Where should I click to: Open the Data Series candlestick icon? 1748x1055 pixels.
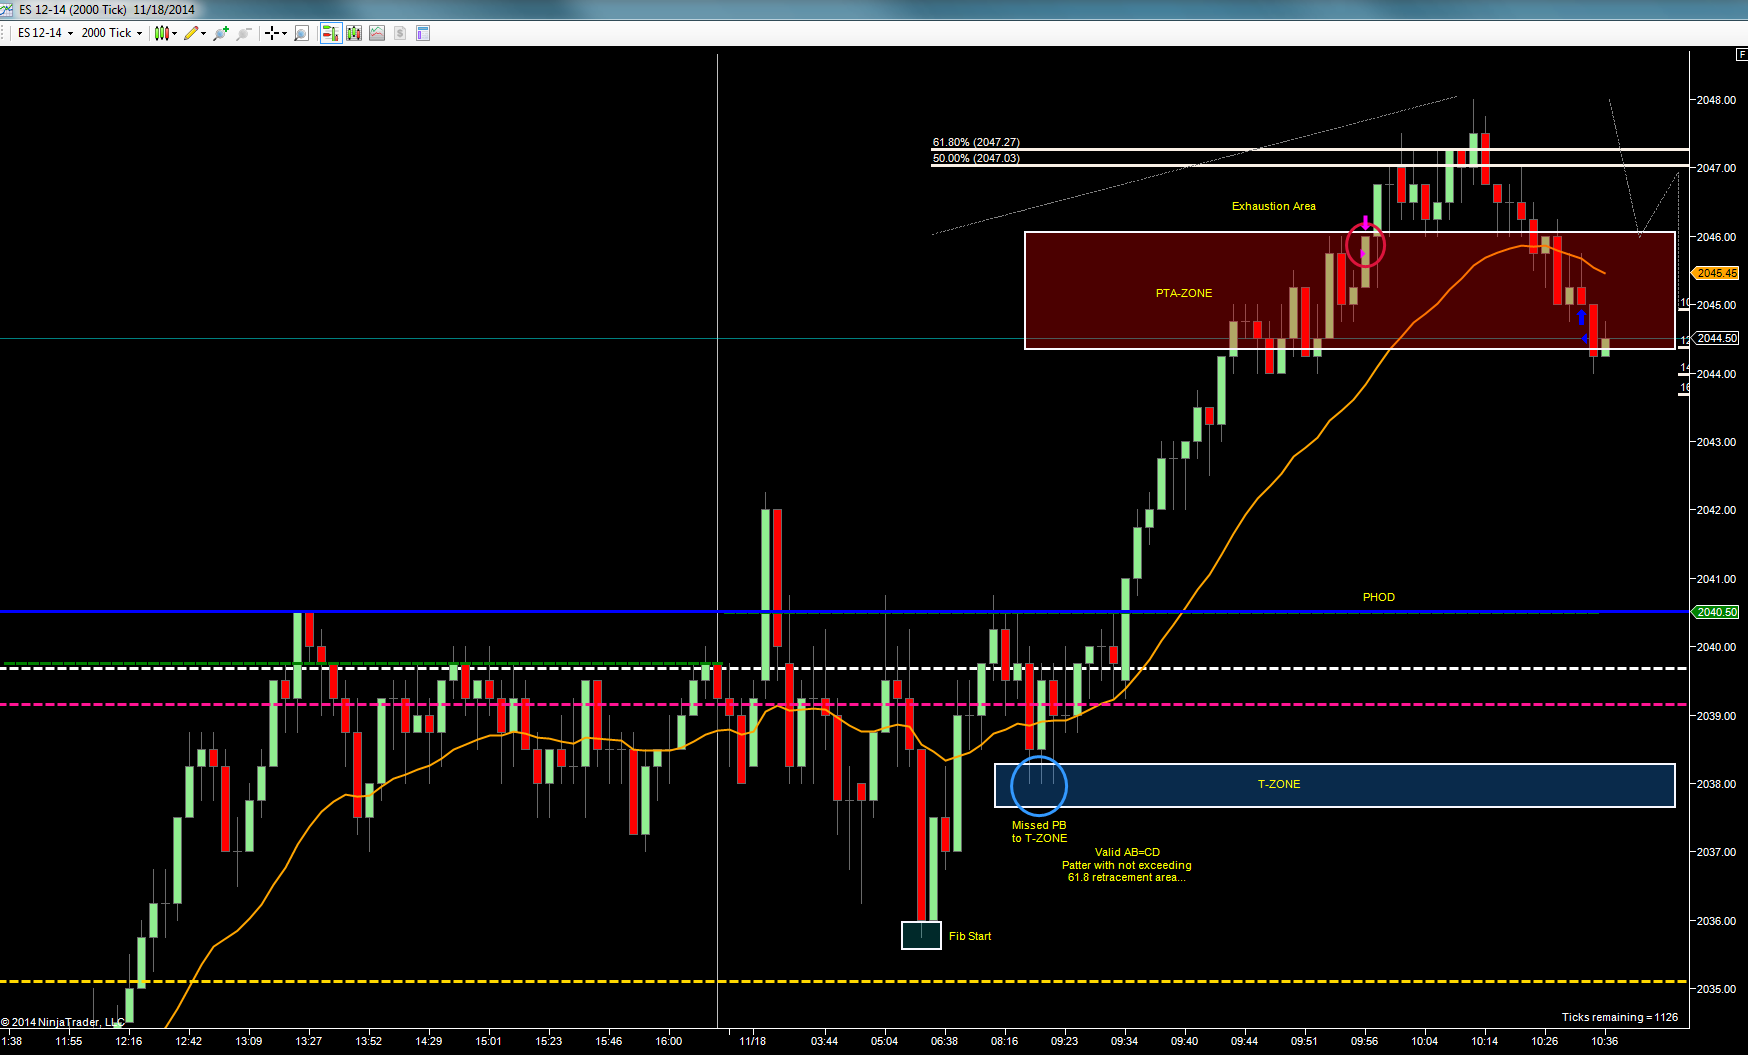(354, 33)
